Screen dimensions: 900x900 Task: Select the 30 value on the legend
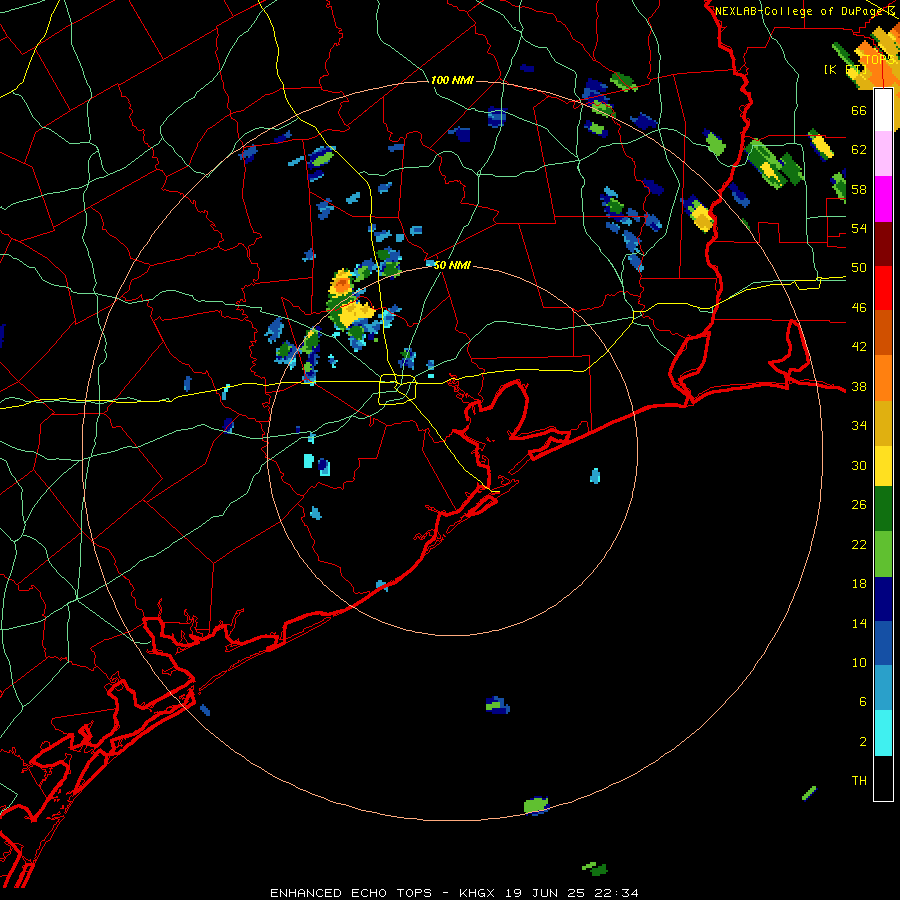click(x=859, y=465)
